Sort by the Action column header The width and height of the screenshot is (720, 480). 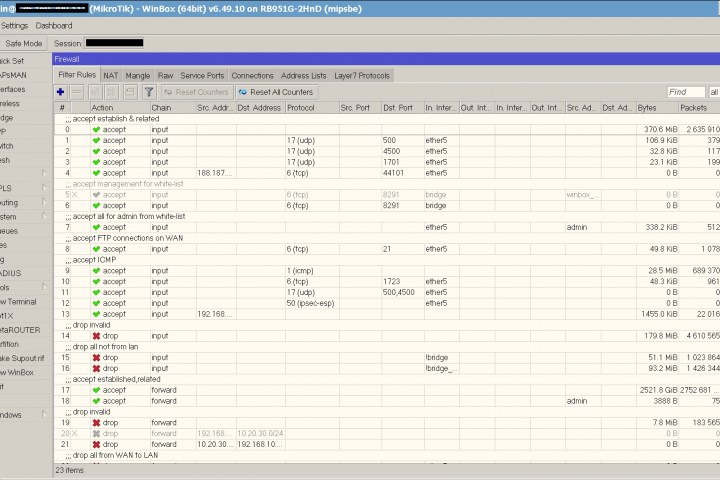120,108
